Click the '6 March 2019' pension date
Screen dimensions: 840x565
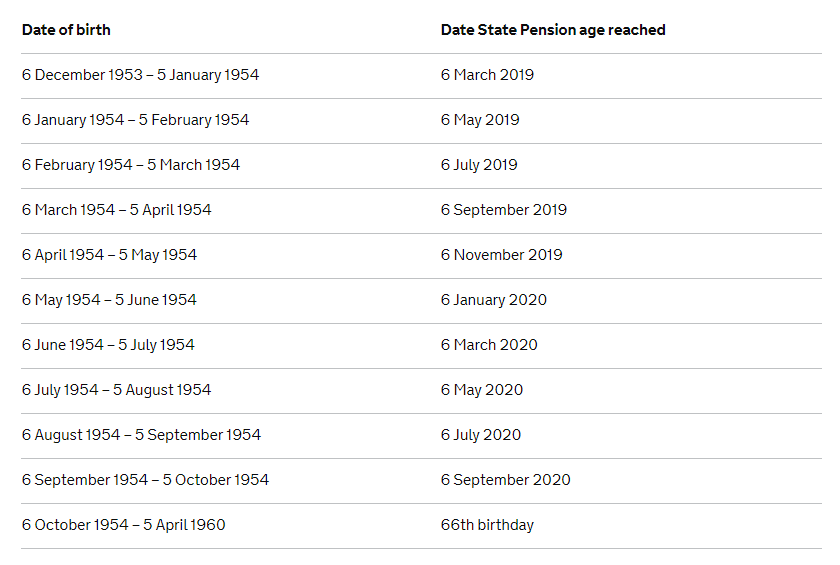[487, 75]
